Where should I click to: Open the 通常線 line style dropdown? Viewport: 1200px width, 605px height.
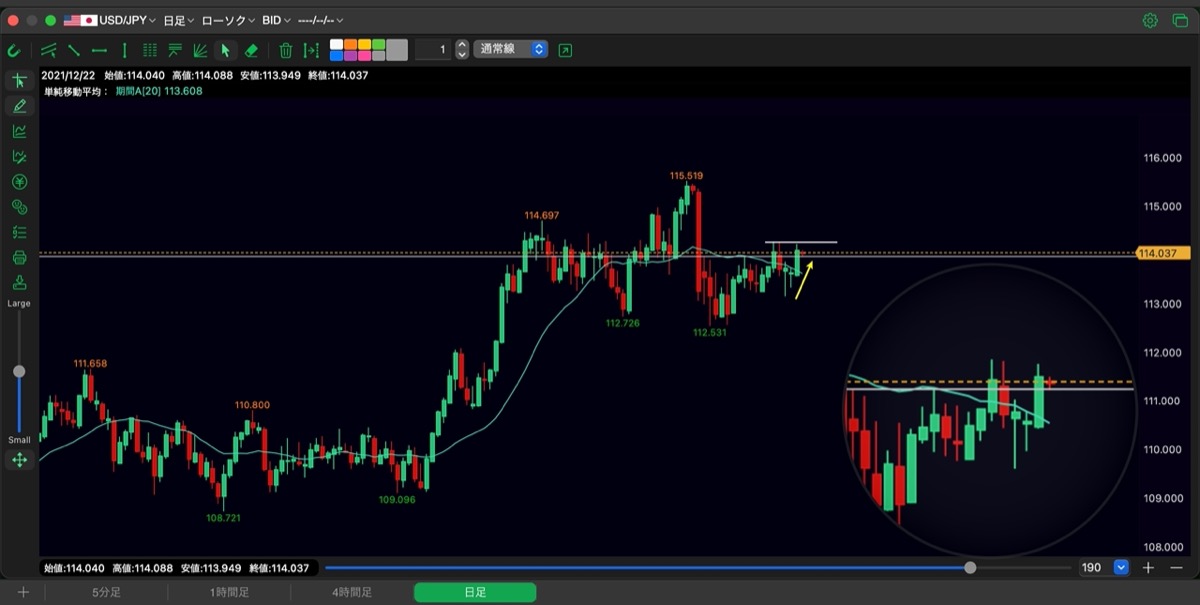(511, 49)
